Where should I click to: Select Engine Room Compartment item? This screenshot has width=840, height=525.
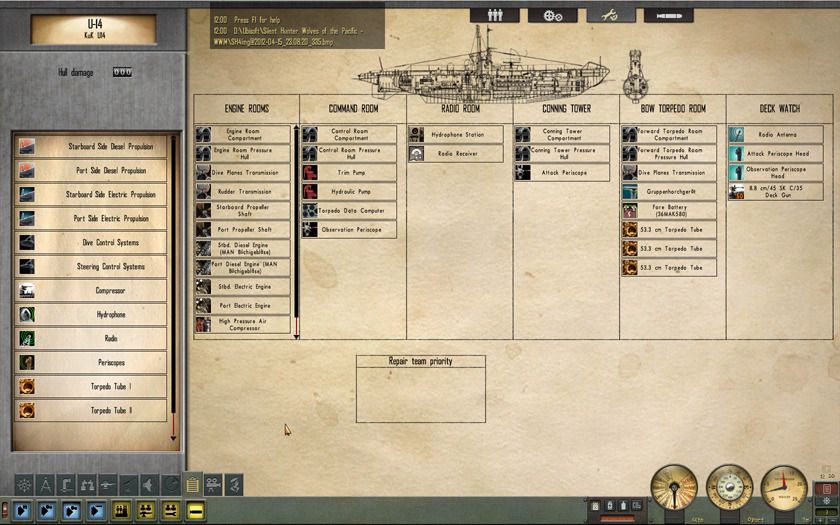[x=243, y=134]
